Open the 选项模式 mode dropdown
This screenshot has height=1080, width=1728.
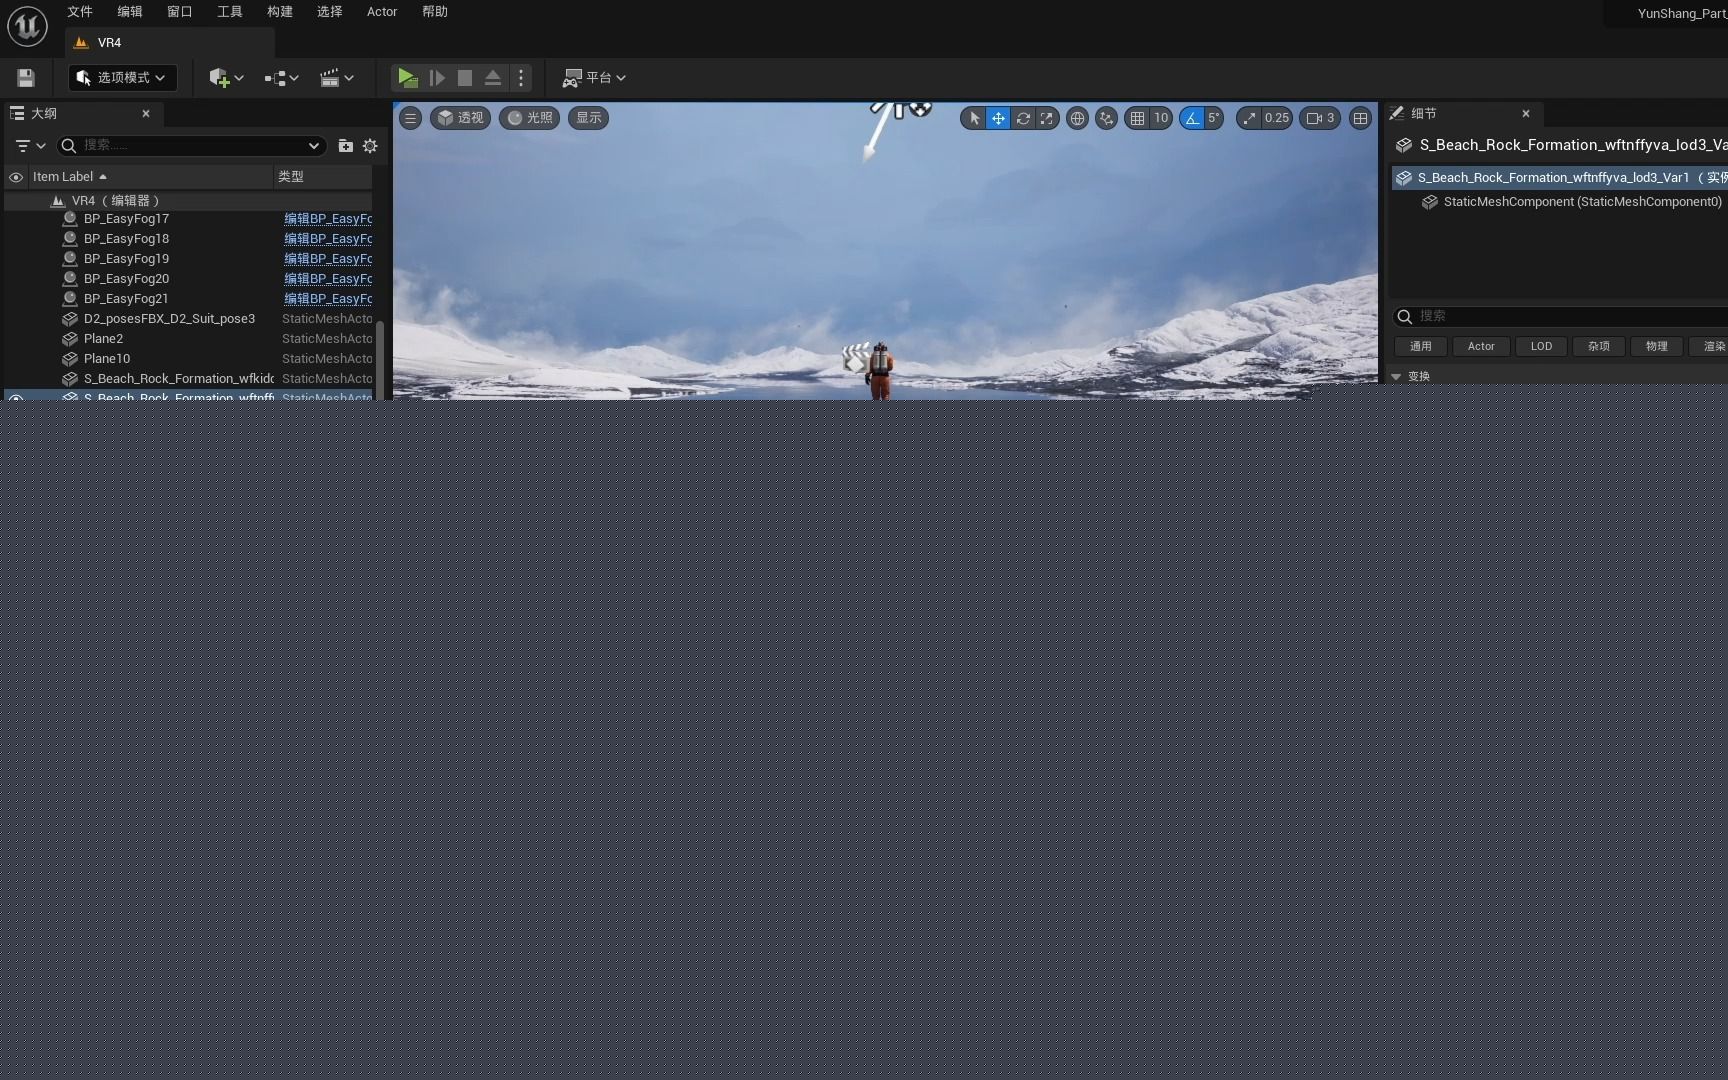(122, 78)
